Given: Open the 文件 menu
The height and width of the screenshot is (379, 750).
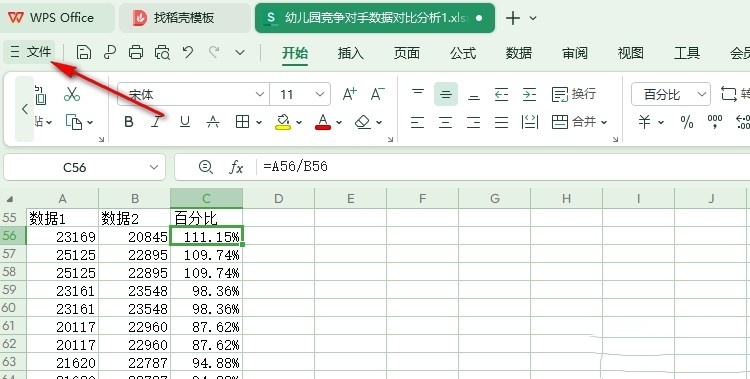Looking at the screenshot, I should coord(31,52).
